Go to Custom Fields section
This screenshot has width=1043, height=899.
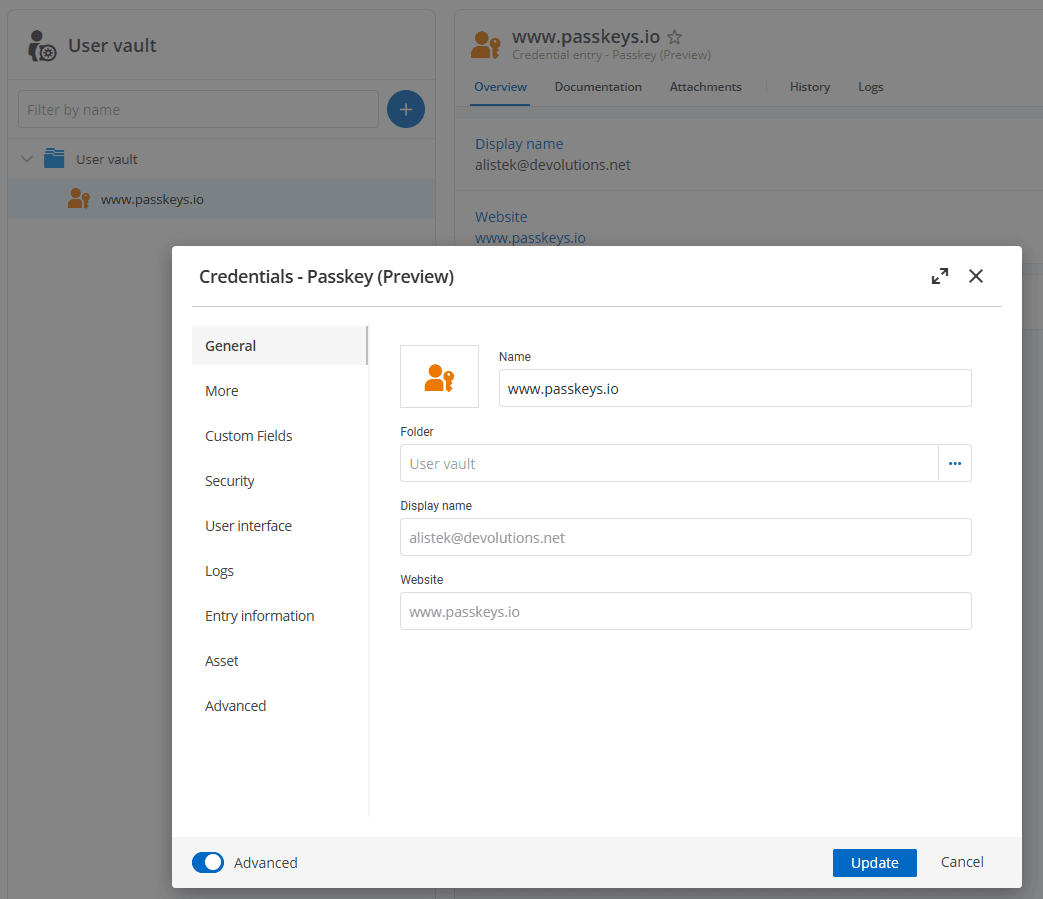[x=248, y=436]
